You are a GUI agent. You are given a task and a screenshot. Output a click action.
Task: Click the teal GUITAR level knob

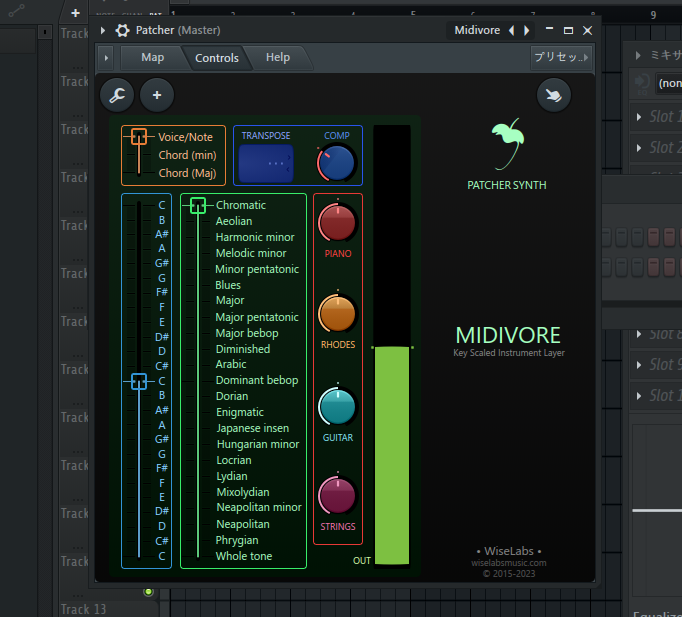338,407
